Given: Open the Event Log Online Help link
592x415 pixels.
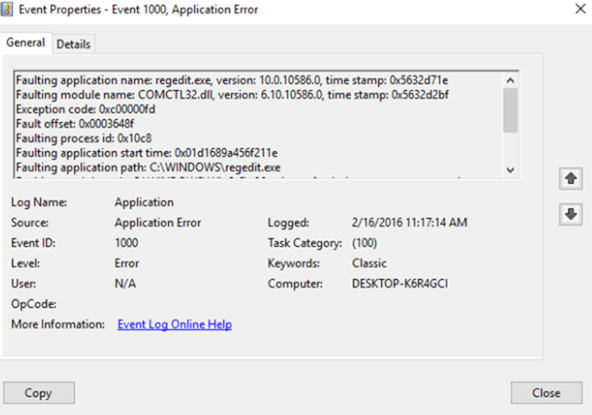Looking at the screenshot, I should (174, 324).
